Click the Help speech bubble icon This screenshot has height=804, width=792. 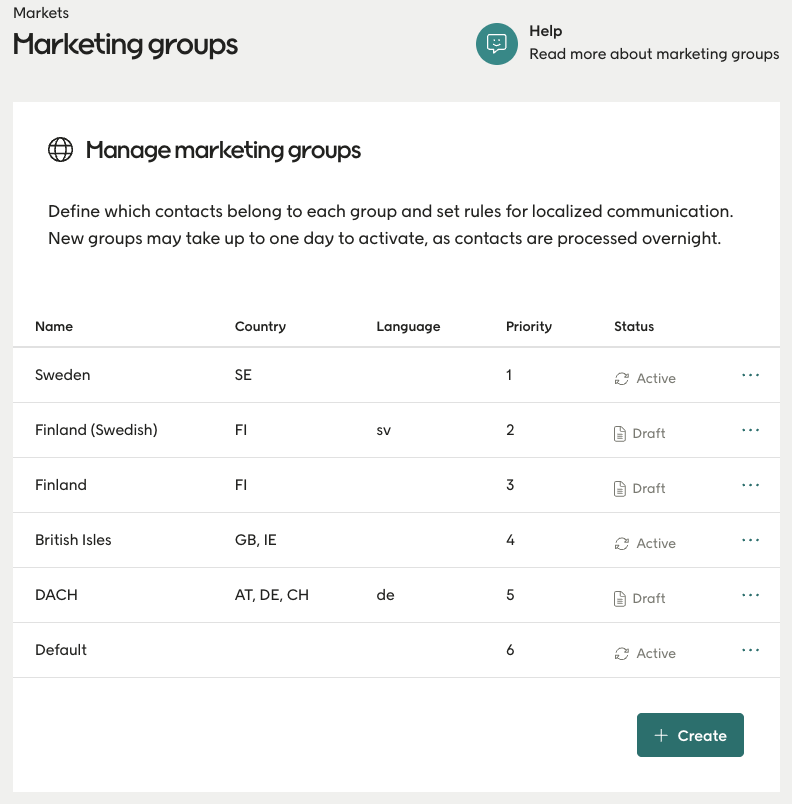point(496,44)
